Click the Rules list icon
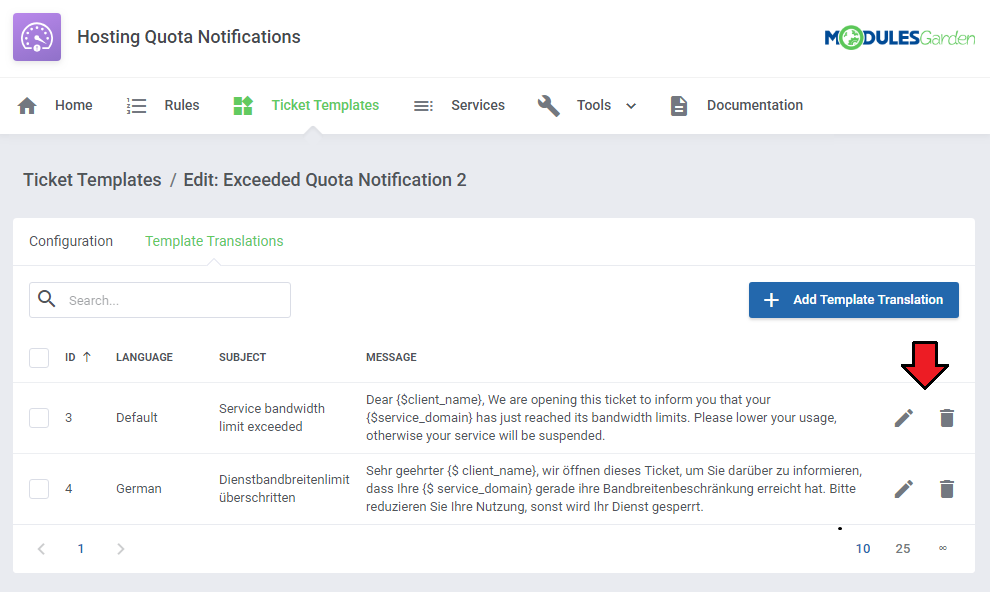 point(136,105)
